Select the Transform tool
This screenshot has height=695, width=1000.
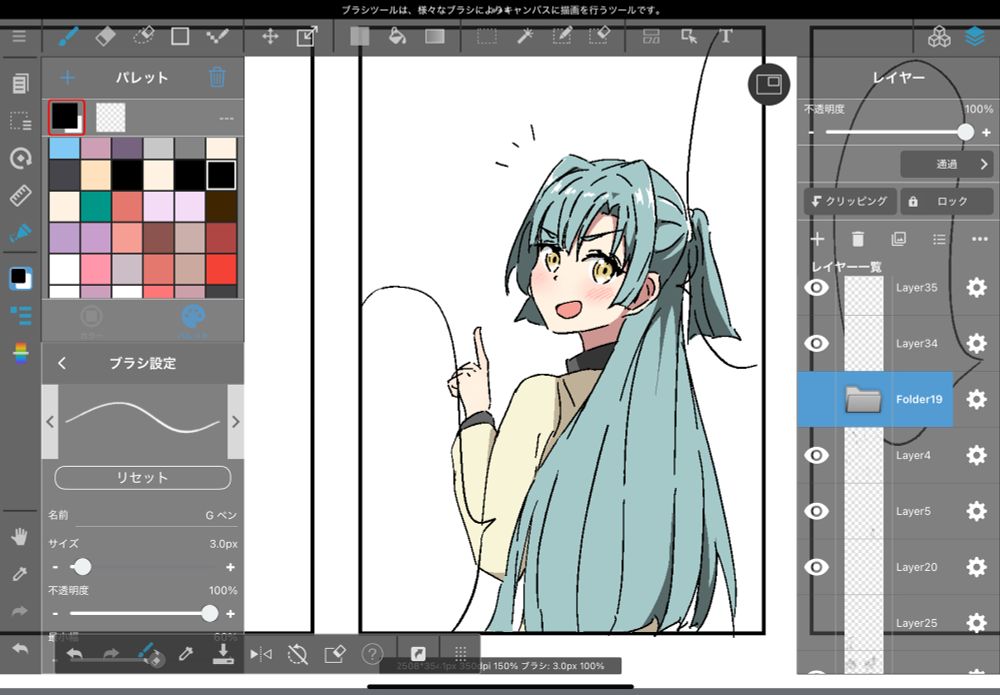pos(307,36)
